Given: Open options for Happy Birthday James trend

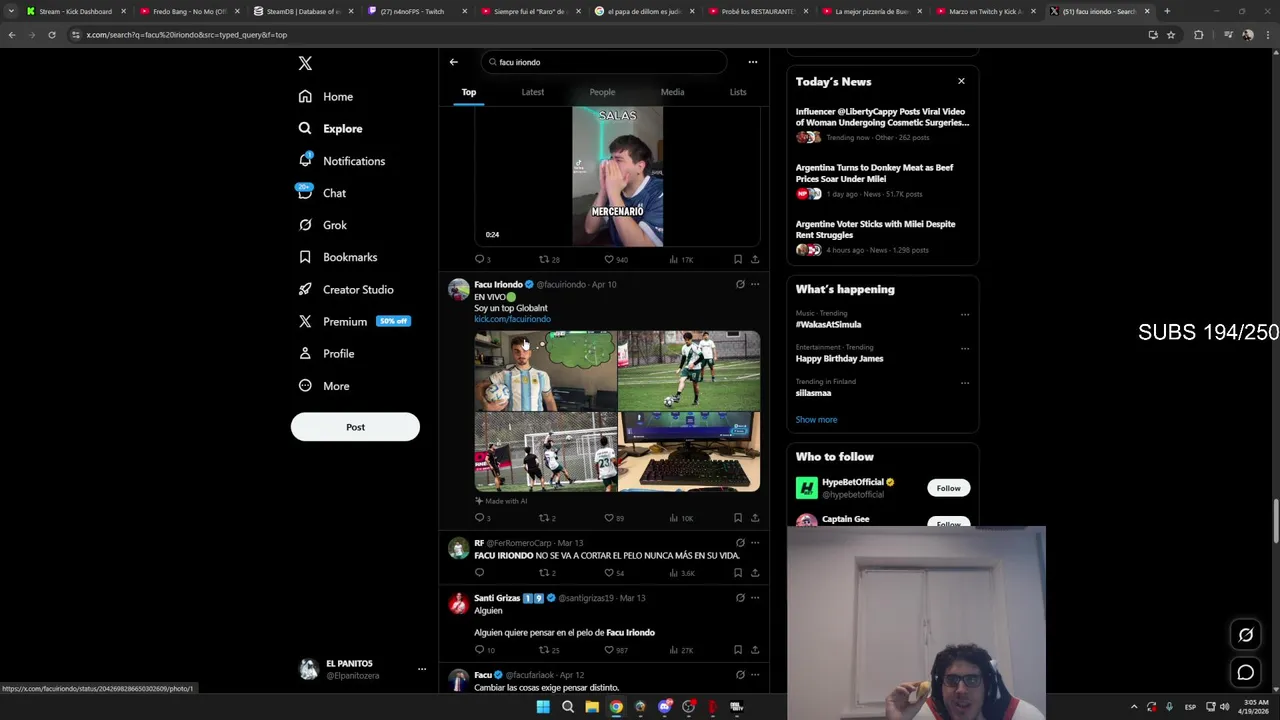Looking at the screenshot, I should coord(965,349).
